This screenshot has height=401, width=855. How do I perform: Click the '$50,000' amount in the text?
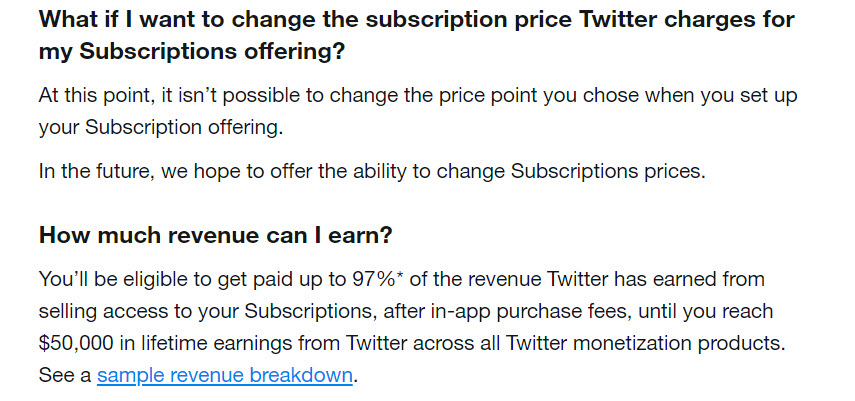click(x=76, y=344)
